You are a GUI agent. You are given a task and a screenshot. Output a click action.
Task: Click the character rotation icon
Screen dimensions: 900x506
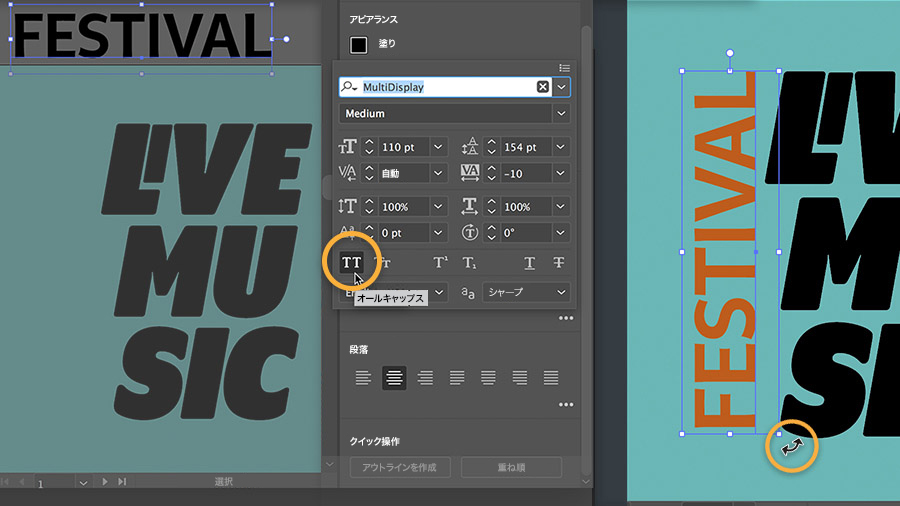pyautogui.click(x=470, y=232)
